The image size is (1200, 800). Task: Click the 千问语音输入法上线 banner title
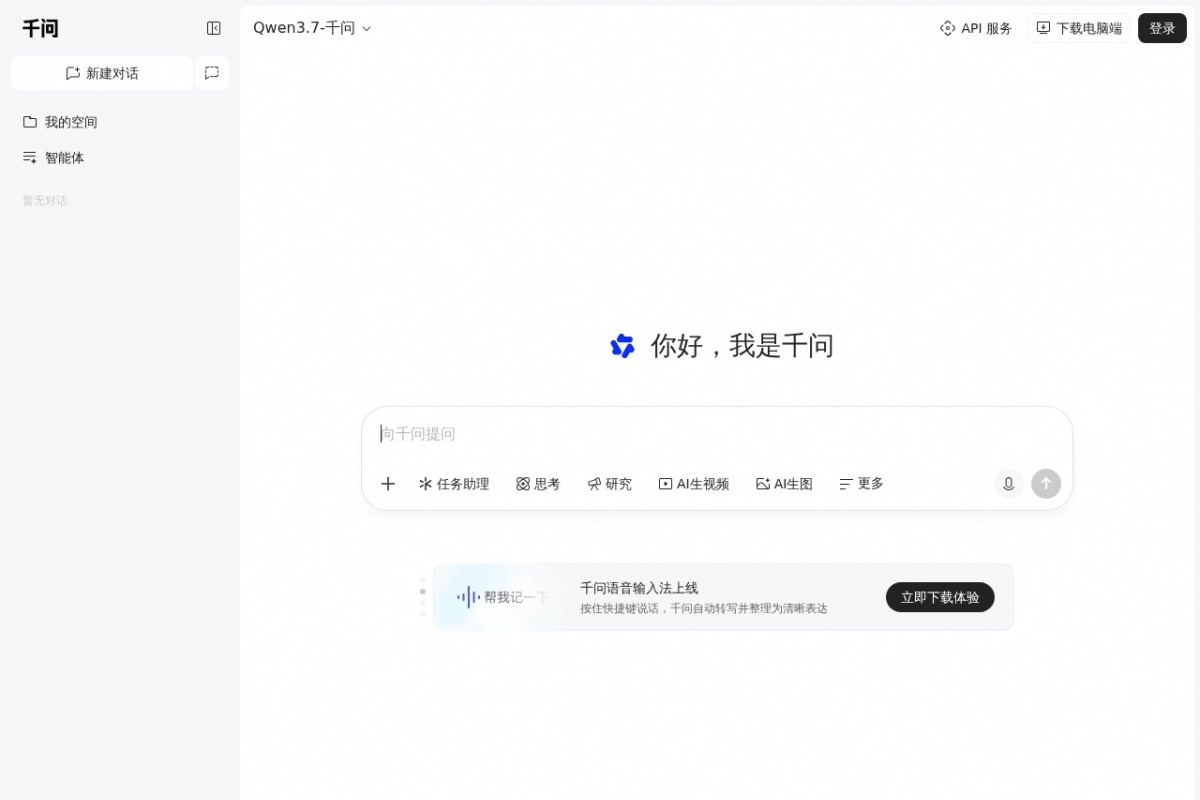(639, 588)
